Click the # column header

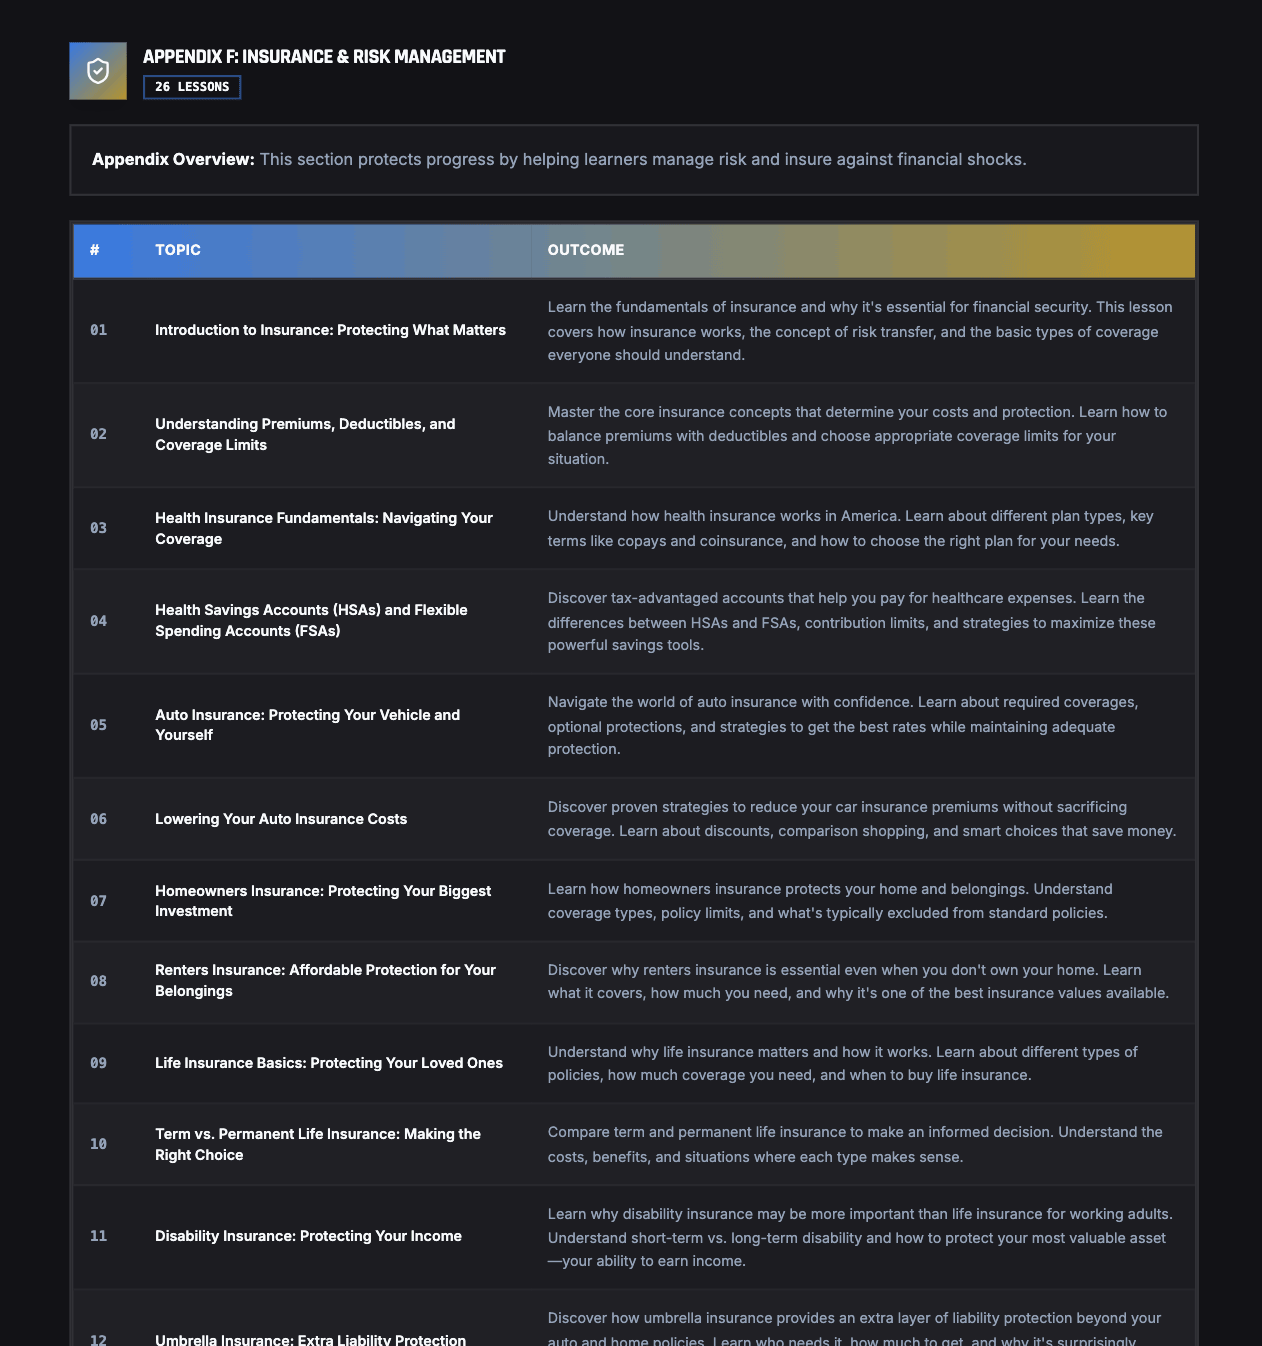pos(95,250)
